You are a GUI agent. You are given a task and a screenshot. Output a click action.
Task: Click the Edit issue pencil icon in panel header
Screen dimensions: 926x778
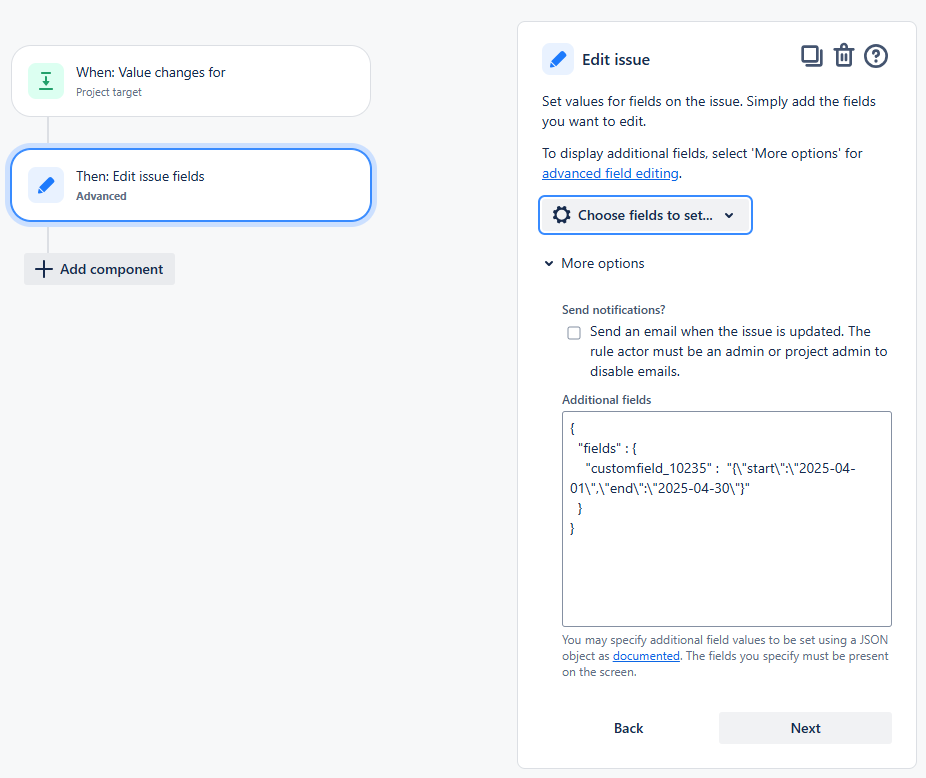point(557,59)
